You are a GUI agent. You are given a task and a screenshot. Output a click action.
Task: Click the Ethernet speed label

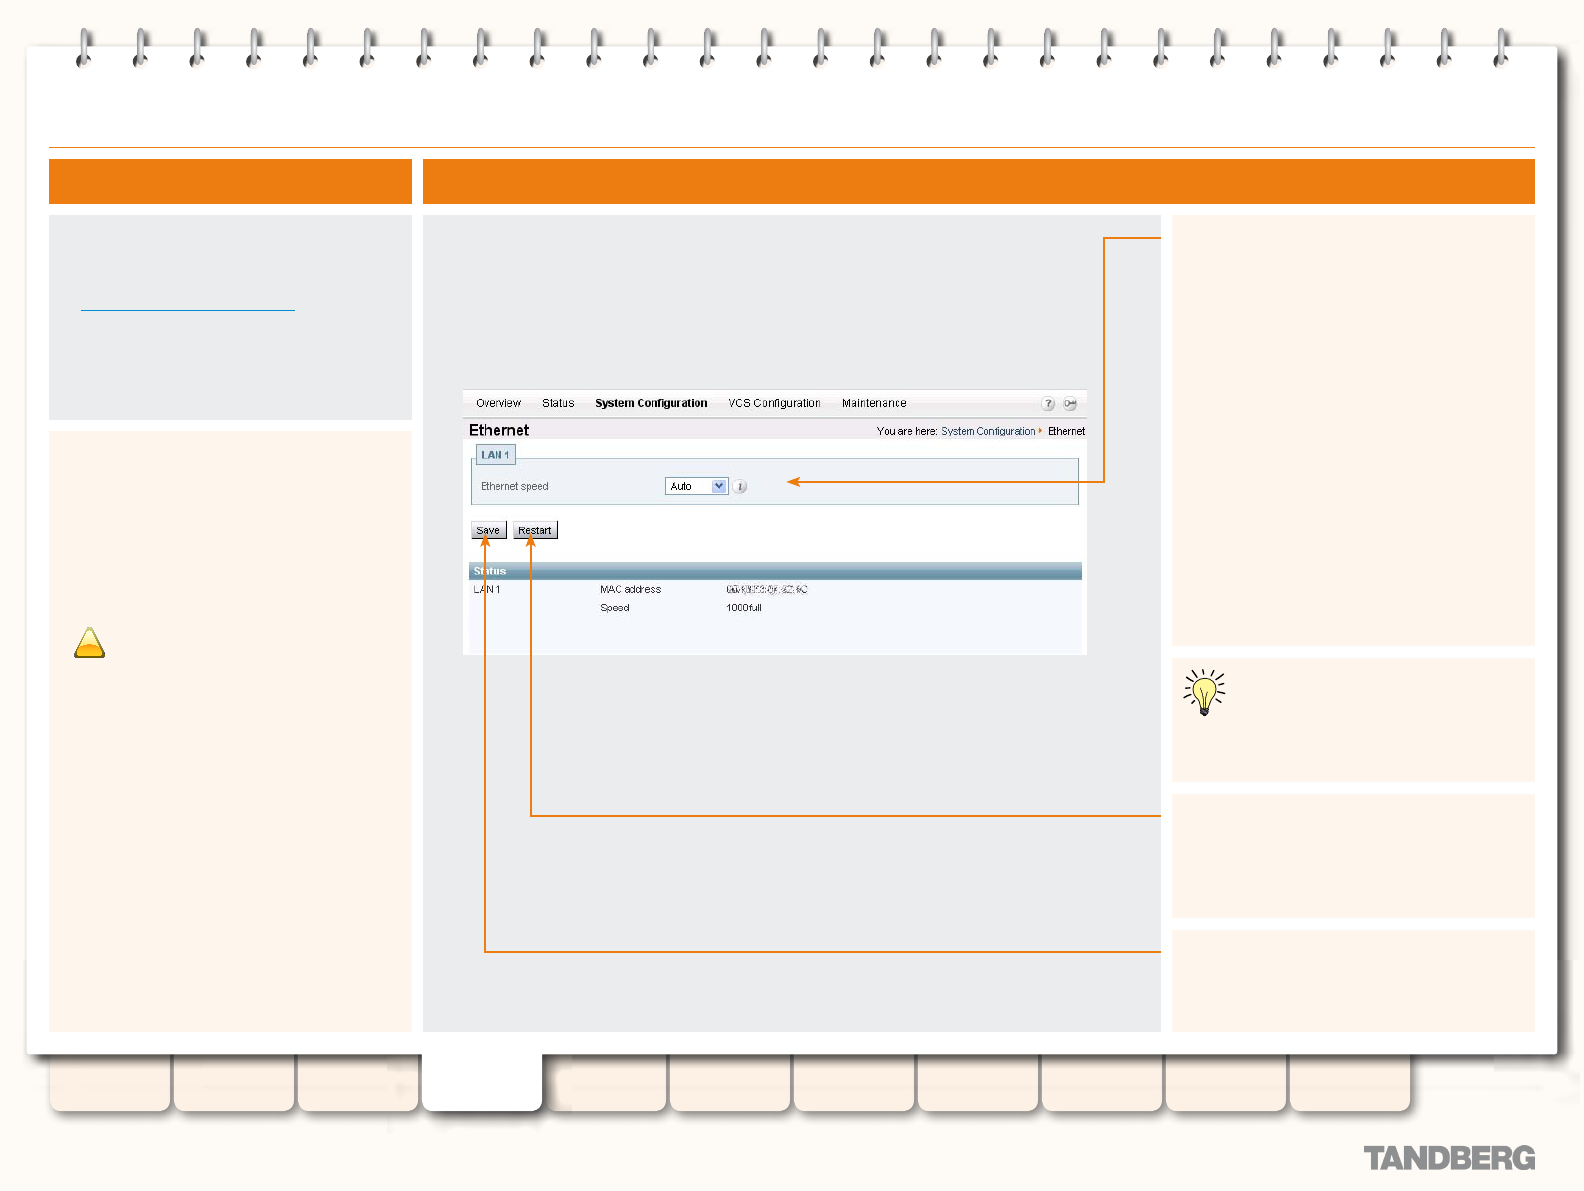[x=515, y=487]
